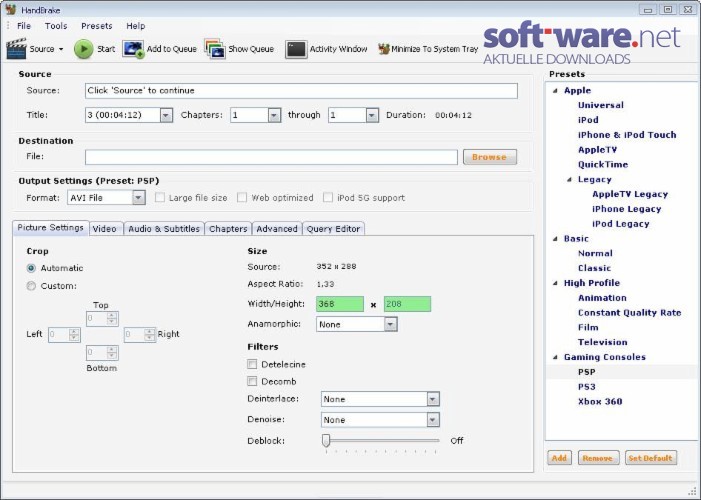The height and width of the screenshot is (500, 701).
Task: Switch to the Advanced tab
Action: point(277,229)
